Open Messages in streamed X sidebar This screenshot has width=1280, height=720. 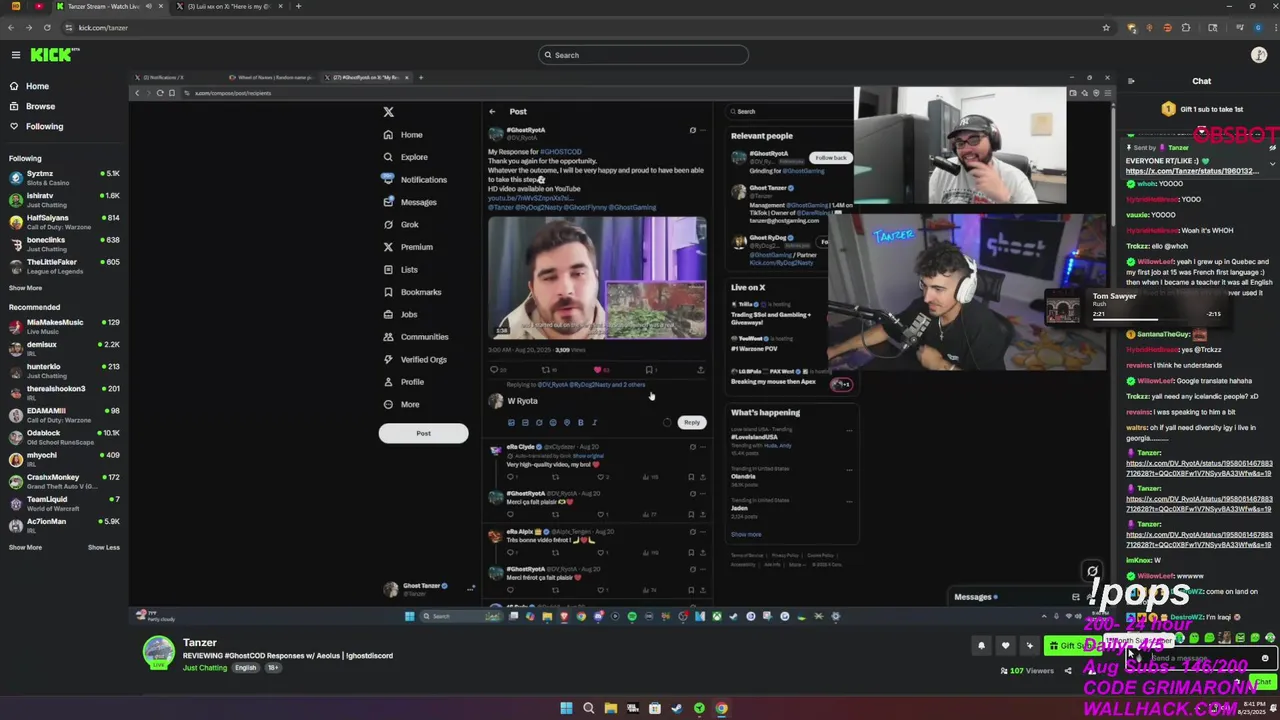click(x=410, y=202)
